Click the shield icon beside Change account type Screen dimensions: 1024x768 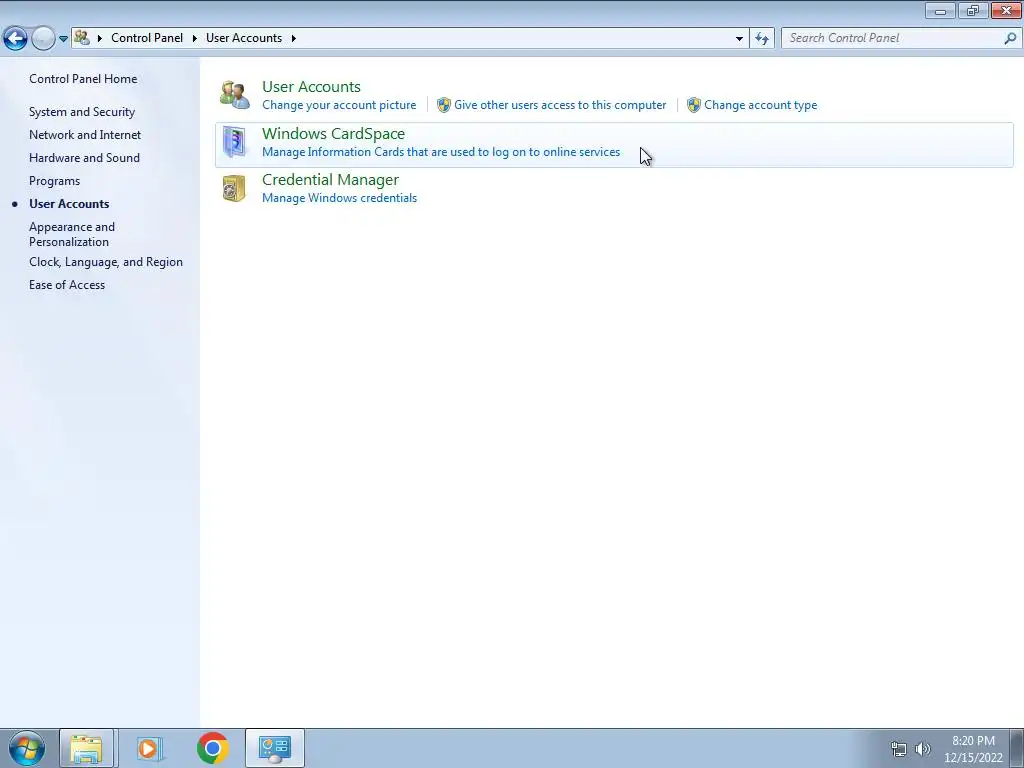click(694, 105)
